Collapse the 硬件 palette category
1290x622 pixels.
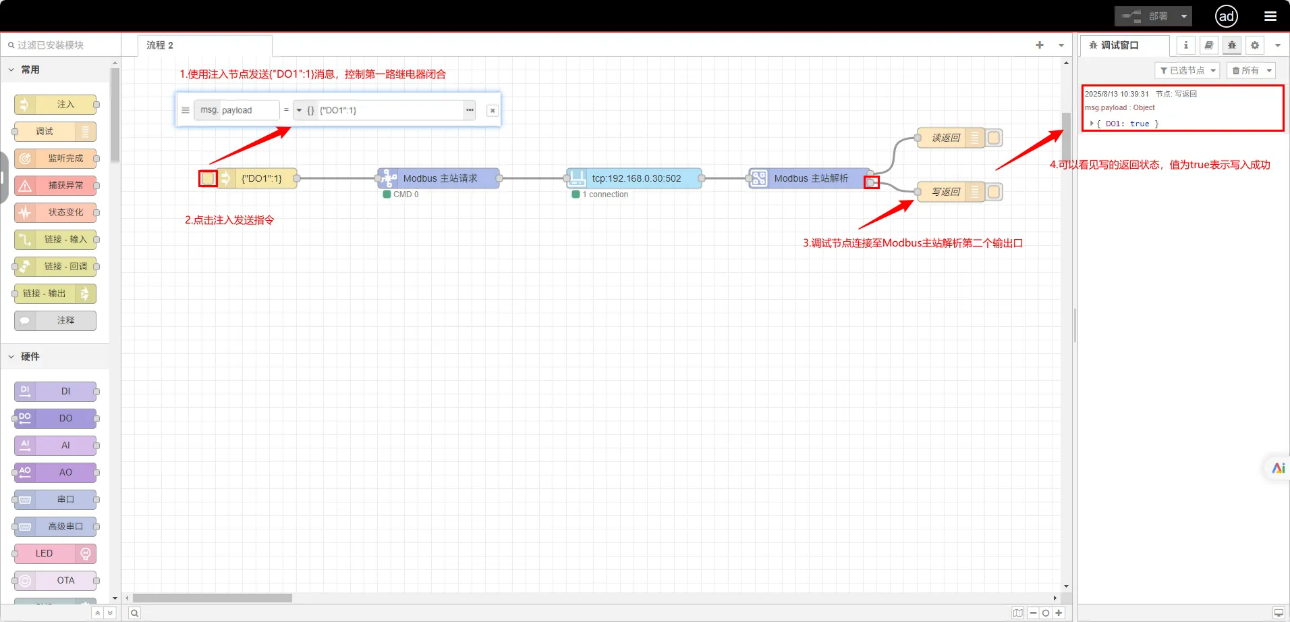(12, 357)
